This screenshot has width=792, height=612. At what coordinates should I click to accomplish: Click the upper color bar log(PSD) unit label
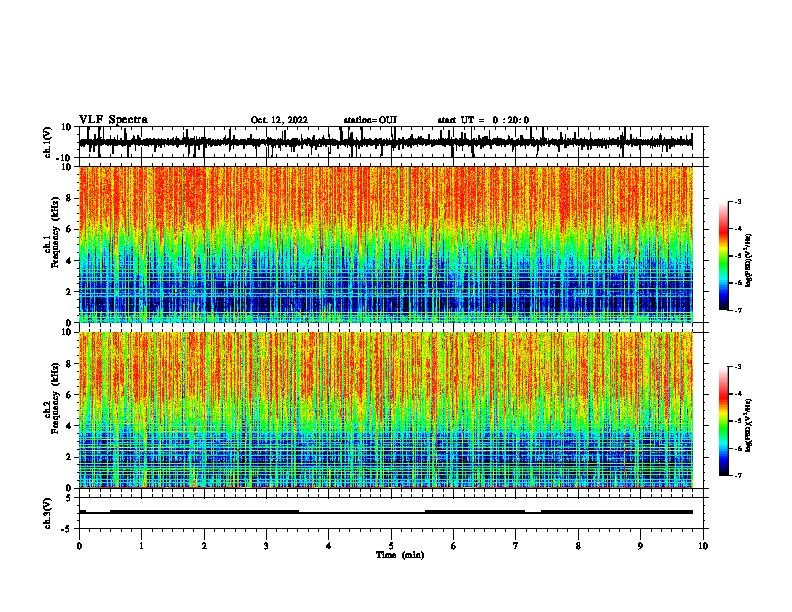coord(748,261)
